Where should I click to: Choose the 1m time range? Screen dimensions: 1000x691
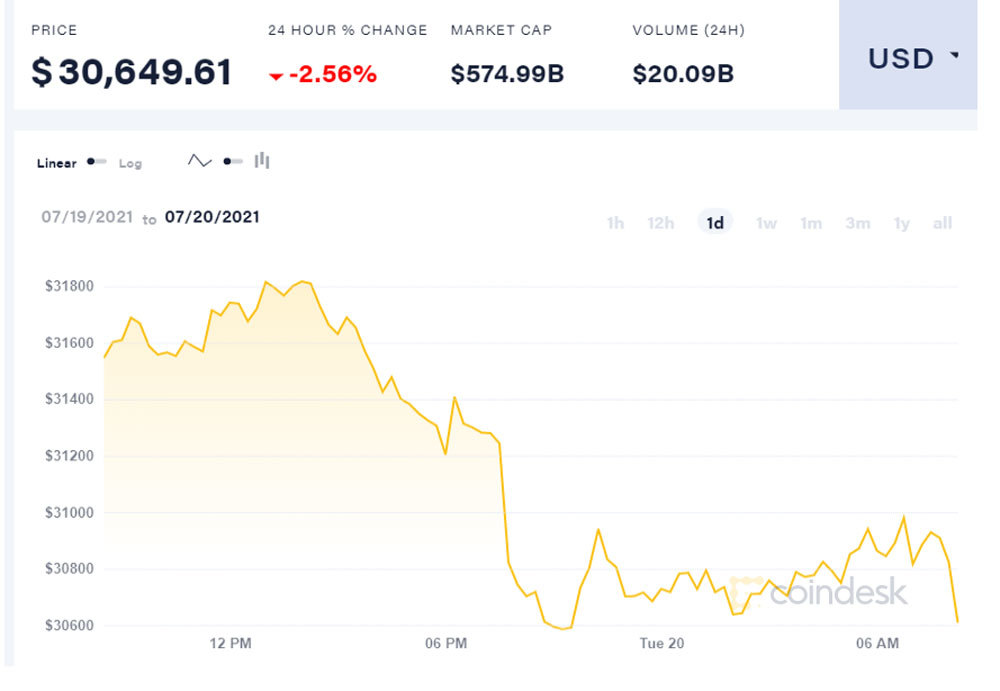[811, 223]
